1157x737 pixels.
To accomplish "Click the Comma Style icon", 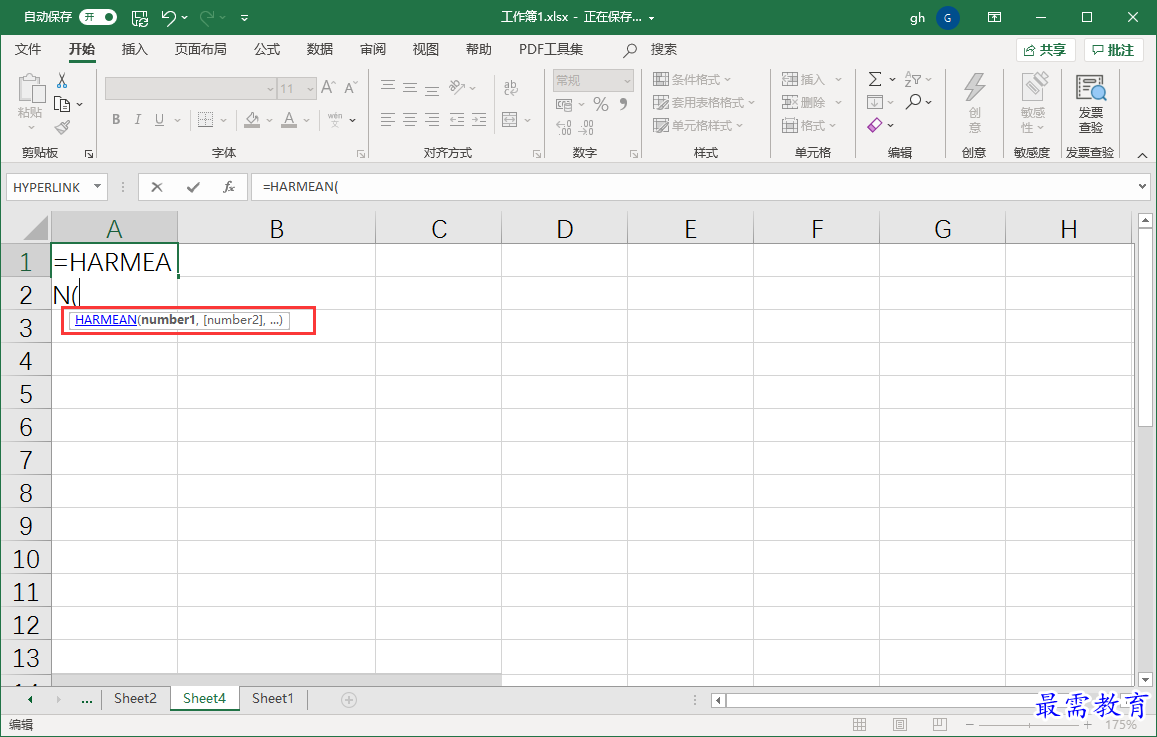I will pos(624,105).
